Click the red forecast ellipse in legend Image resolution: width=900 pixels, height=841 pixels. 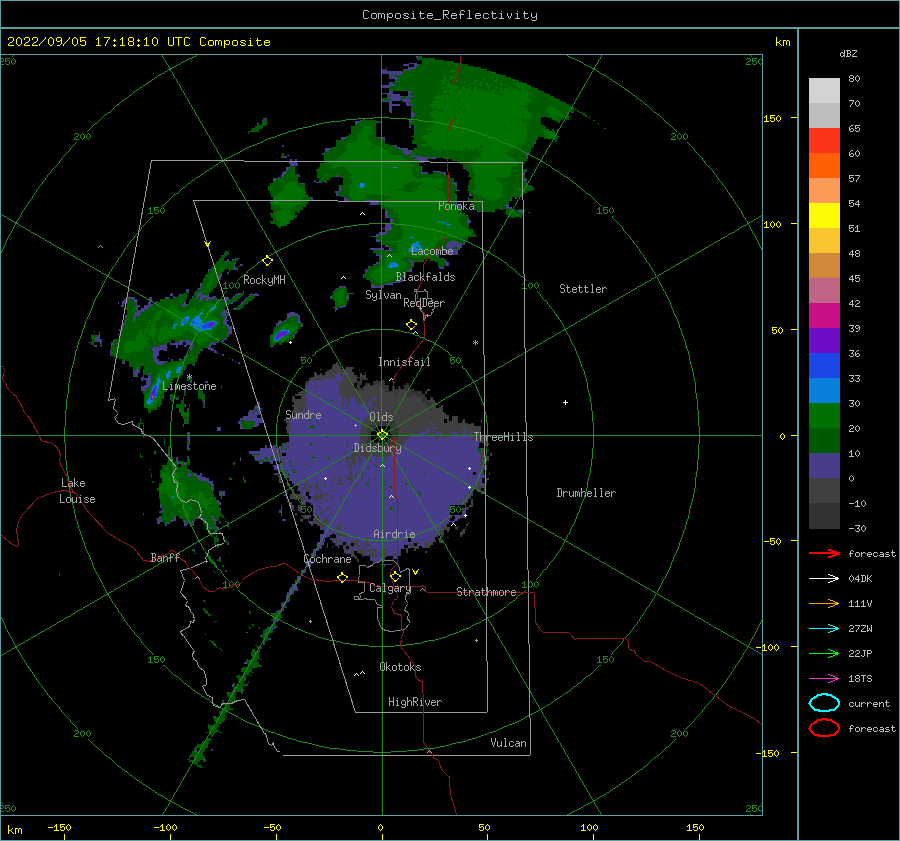pos(824,728)
